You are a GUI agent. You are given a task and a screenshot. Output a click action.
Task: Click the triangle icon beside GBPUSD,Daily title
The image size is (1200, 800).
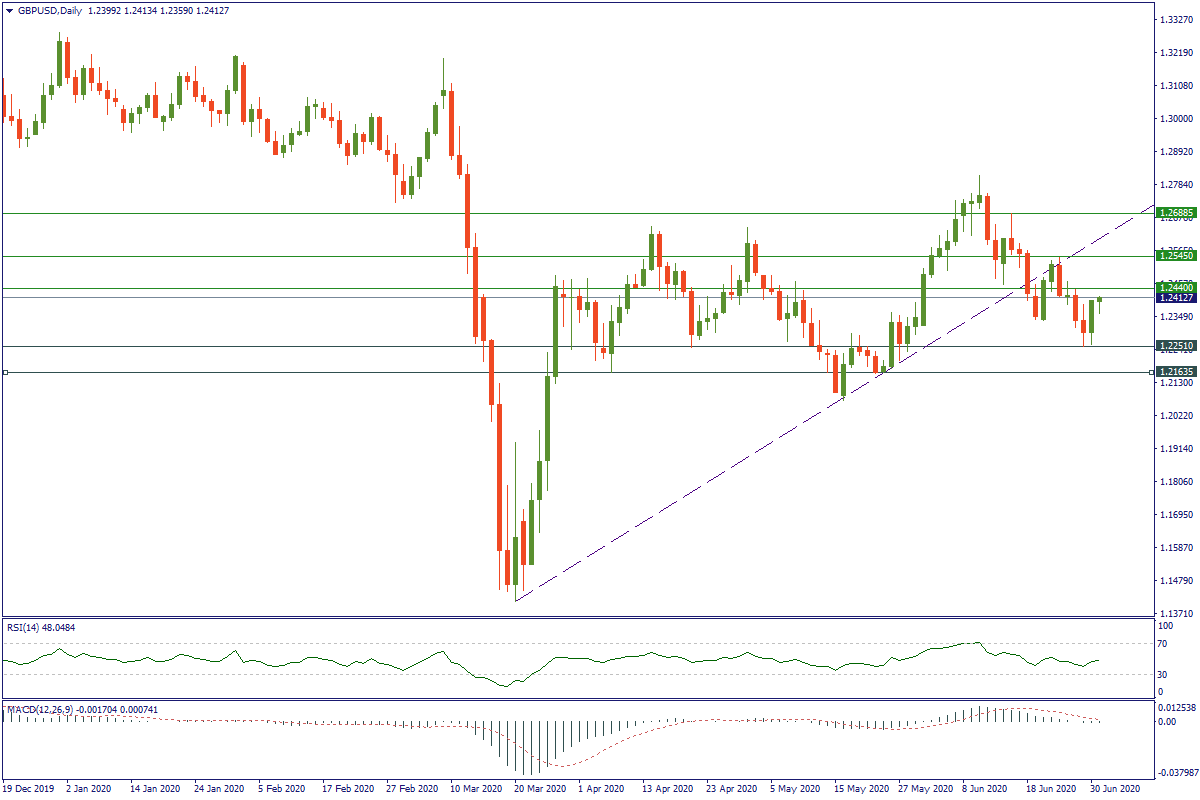[8, 9]
